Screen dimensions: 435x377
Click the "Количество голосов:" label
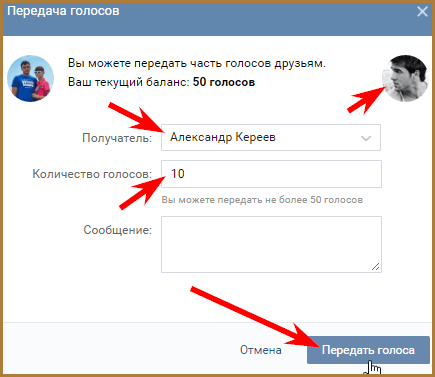pyautogui.click(x=92, y=174)
